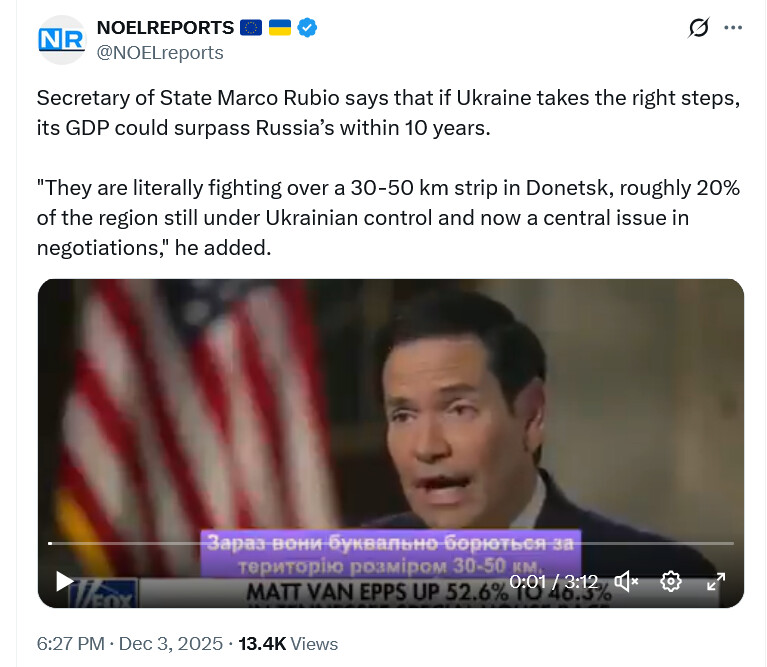Image resolution: width=767 pixels, height=667 pixels.
Task: Open the three-dot more options menu
Action: (733, 28)
